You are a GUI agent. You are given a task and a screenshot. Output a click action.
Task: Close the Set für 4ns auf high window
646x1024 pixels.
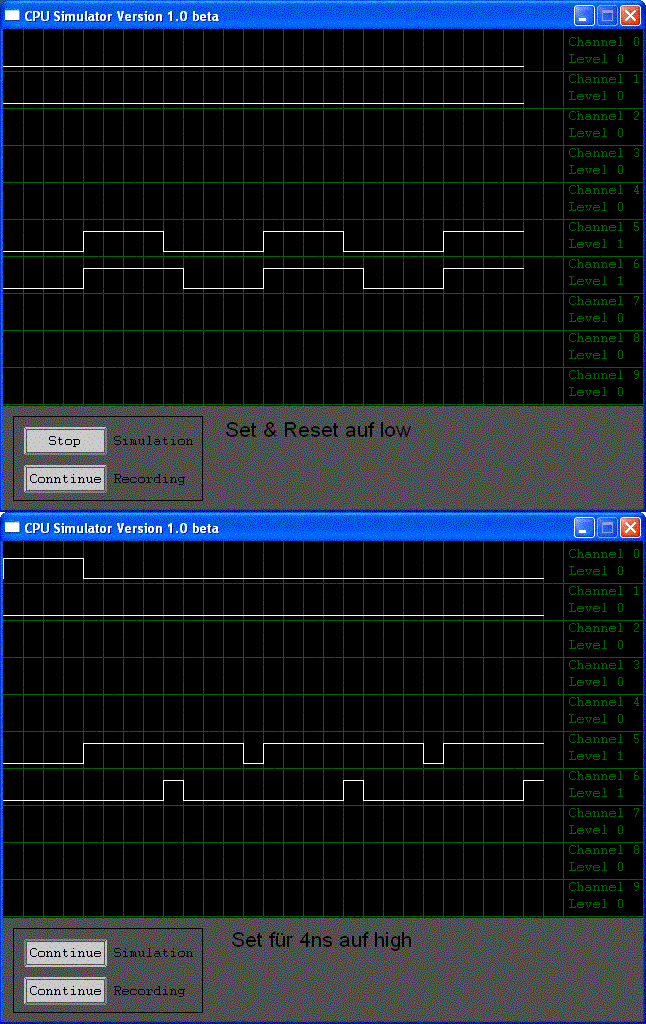(630, 528)
